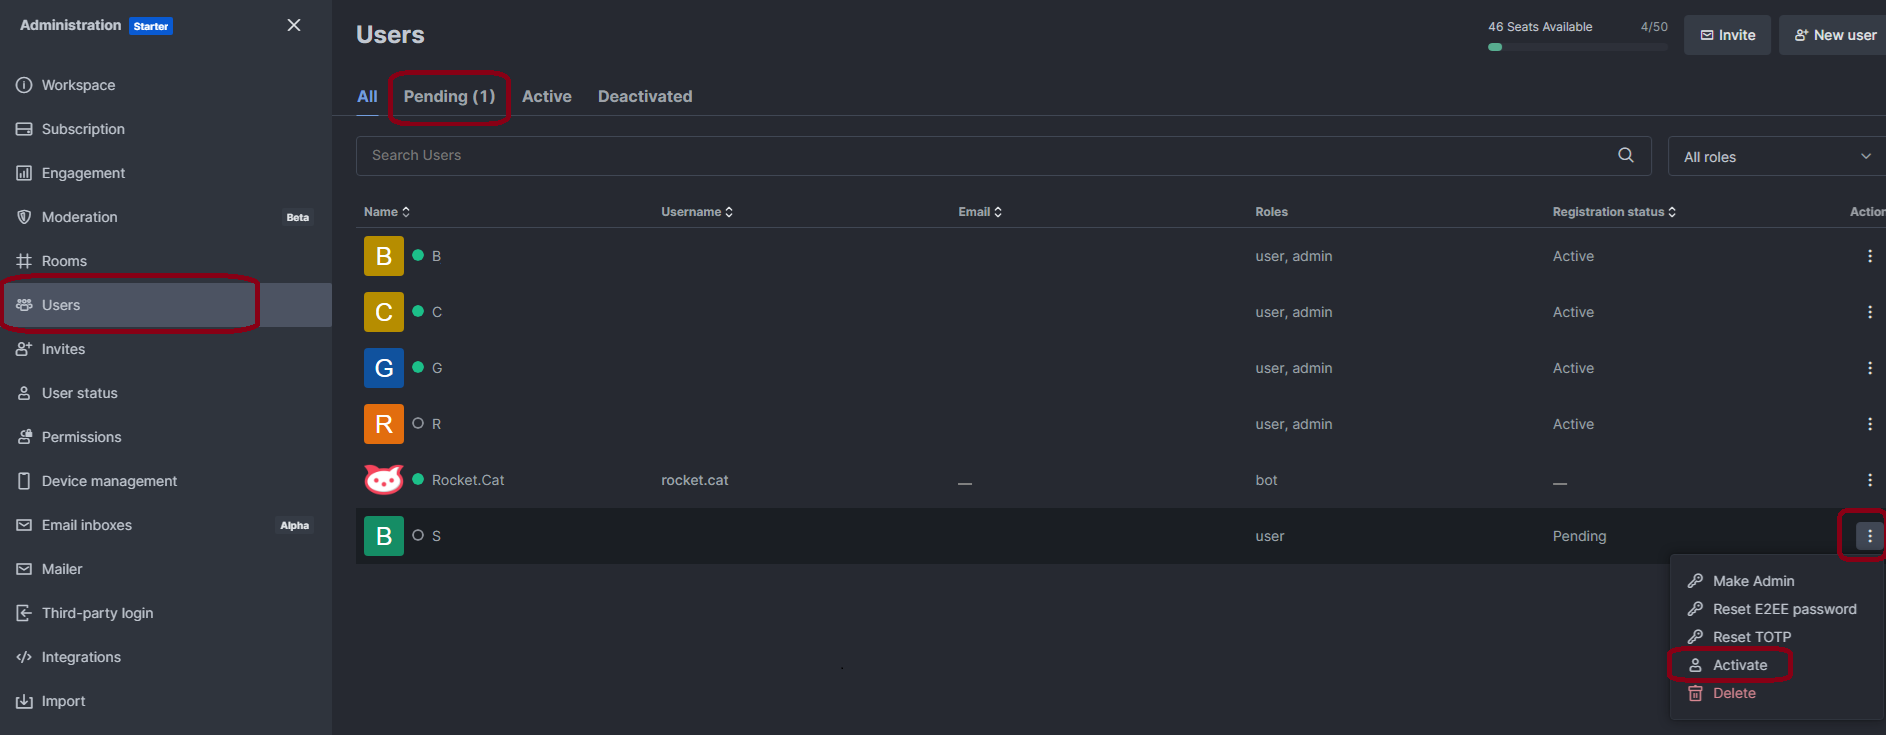
Task: Click the Rocket.Cat avatar
Action: point(383,480)
